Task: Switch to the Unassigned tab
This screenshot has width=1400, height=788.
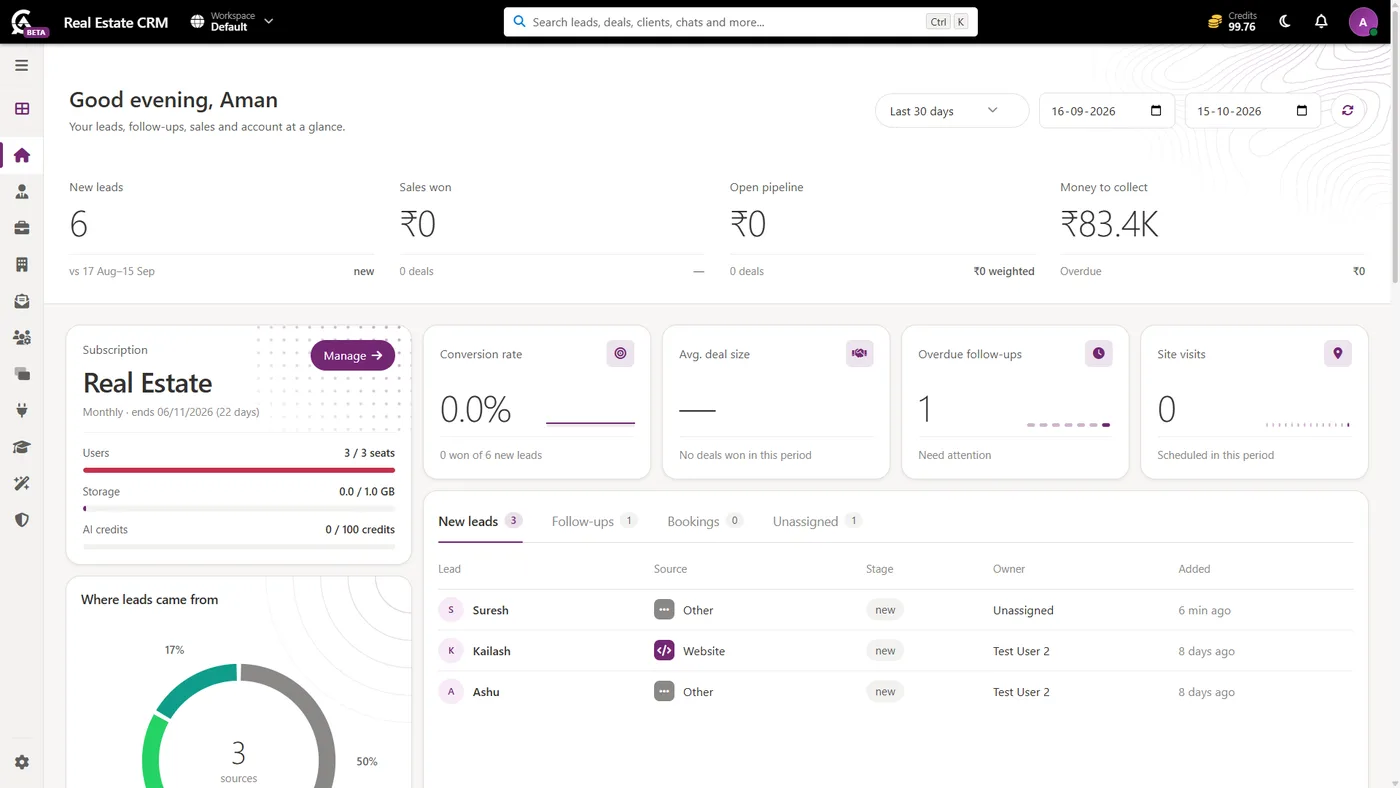Action: point(817,521)
